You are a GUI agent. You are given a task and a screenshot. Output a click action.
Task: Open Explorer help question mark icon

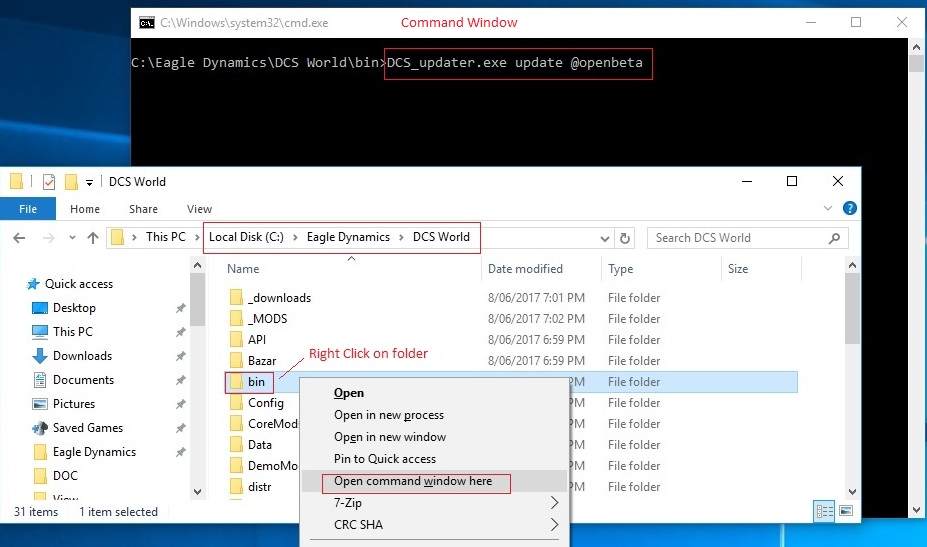850,208
